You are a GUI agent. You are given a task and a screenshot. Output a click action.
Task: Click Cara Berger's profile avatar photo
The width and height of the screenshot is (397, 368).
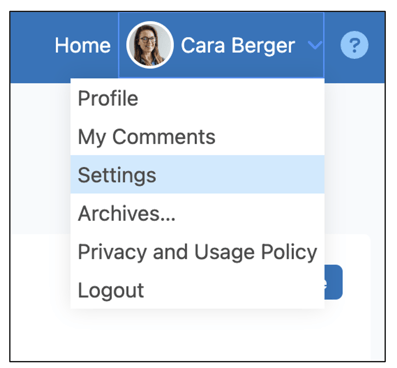coord(150,45)
